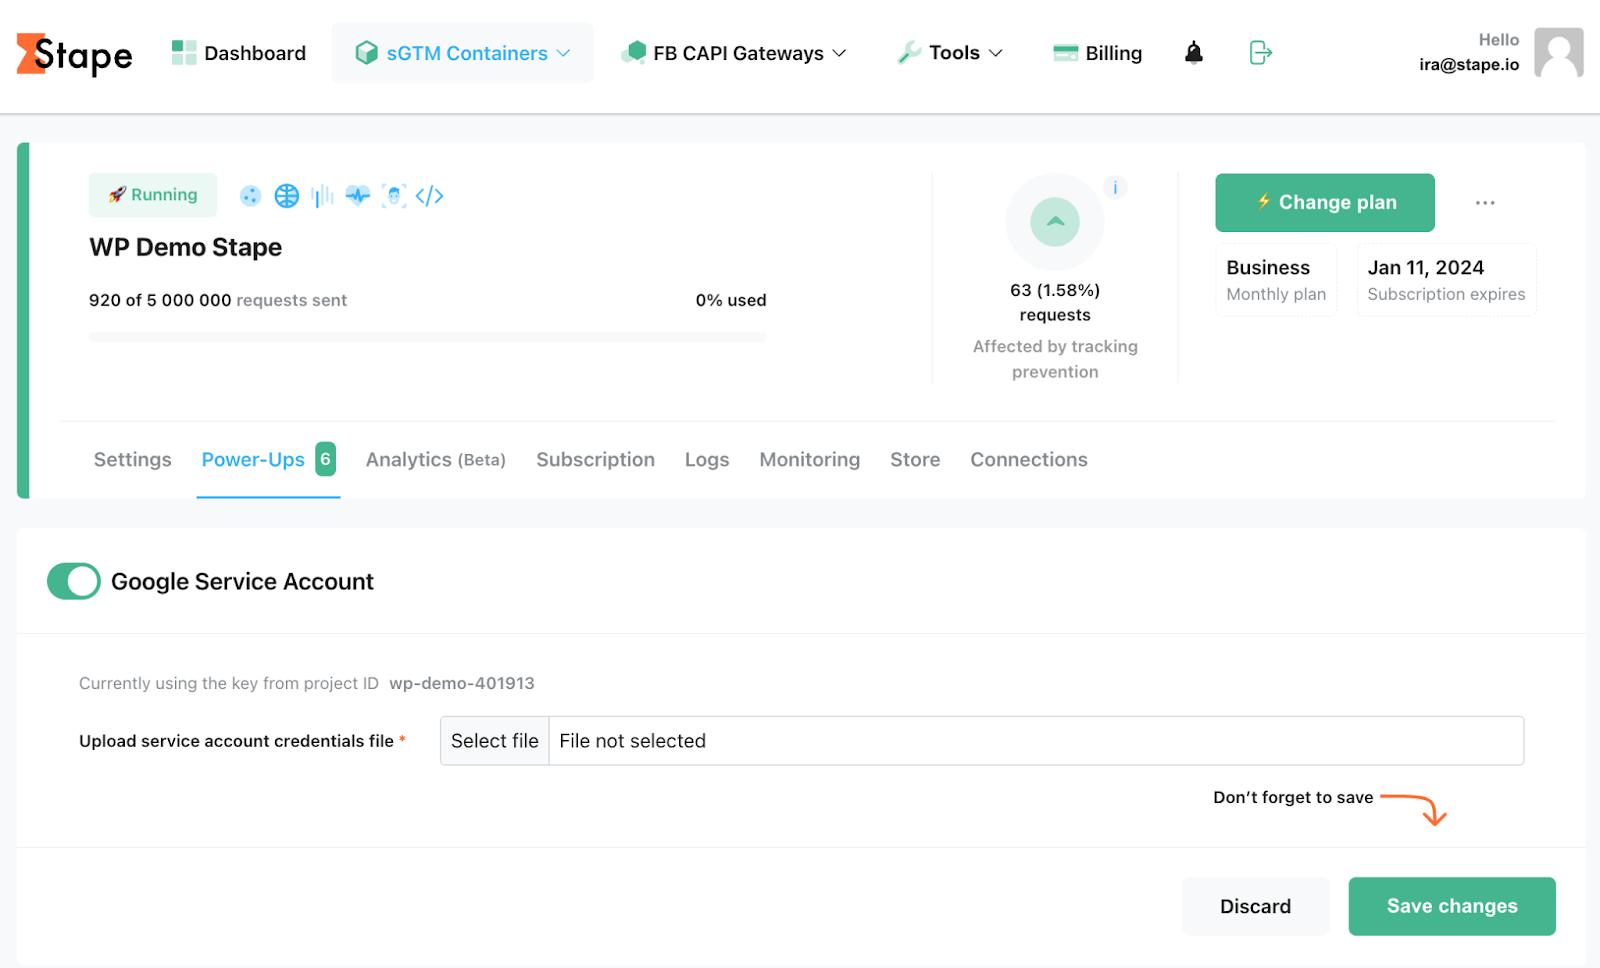
Task: Click the globe power-up icon
Action: (x=287, y=196)
